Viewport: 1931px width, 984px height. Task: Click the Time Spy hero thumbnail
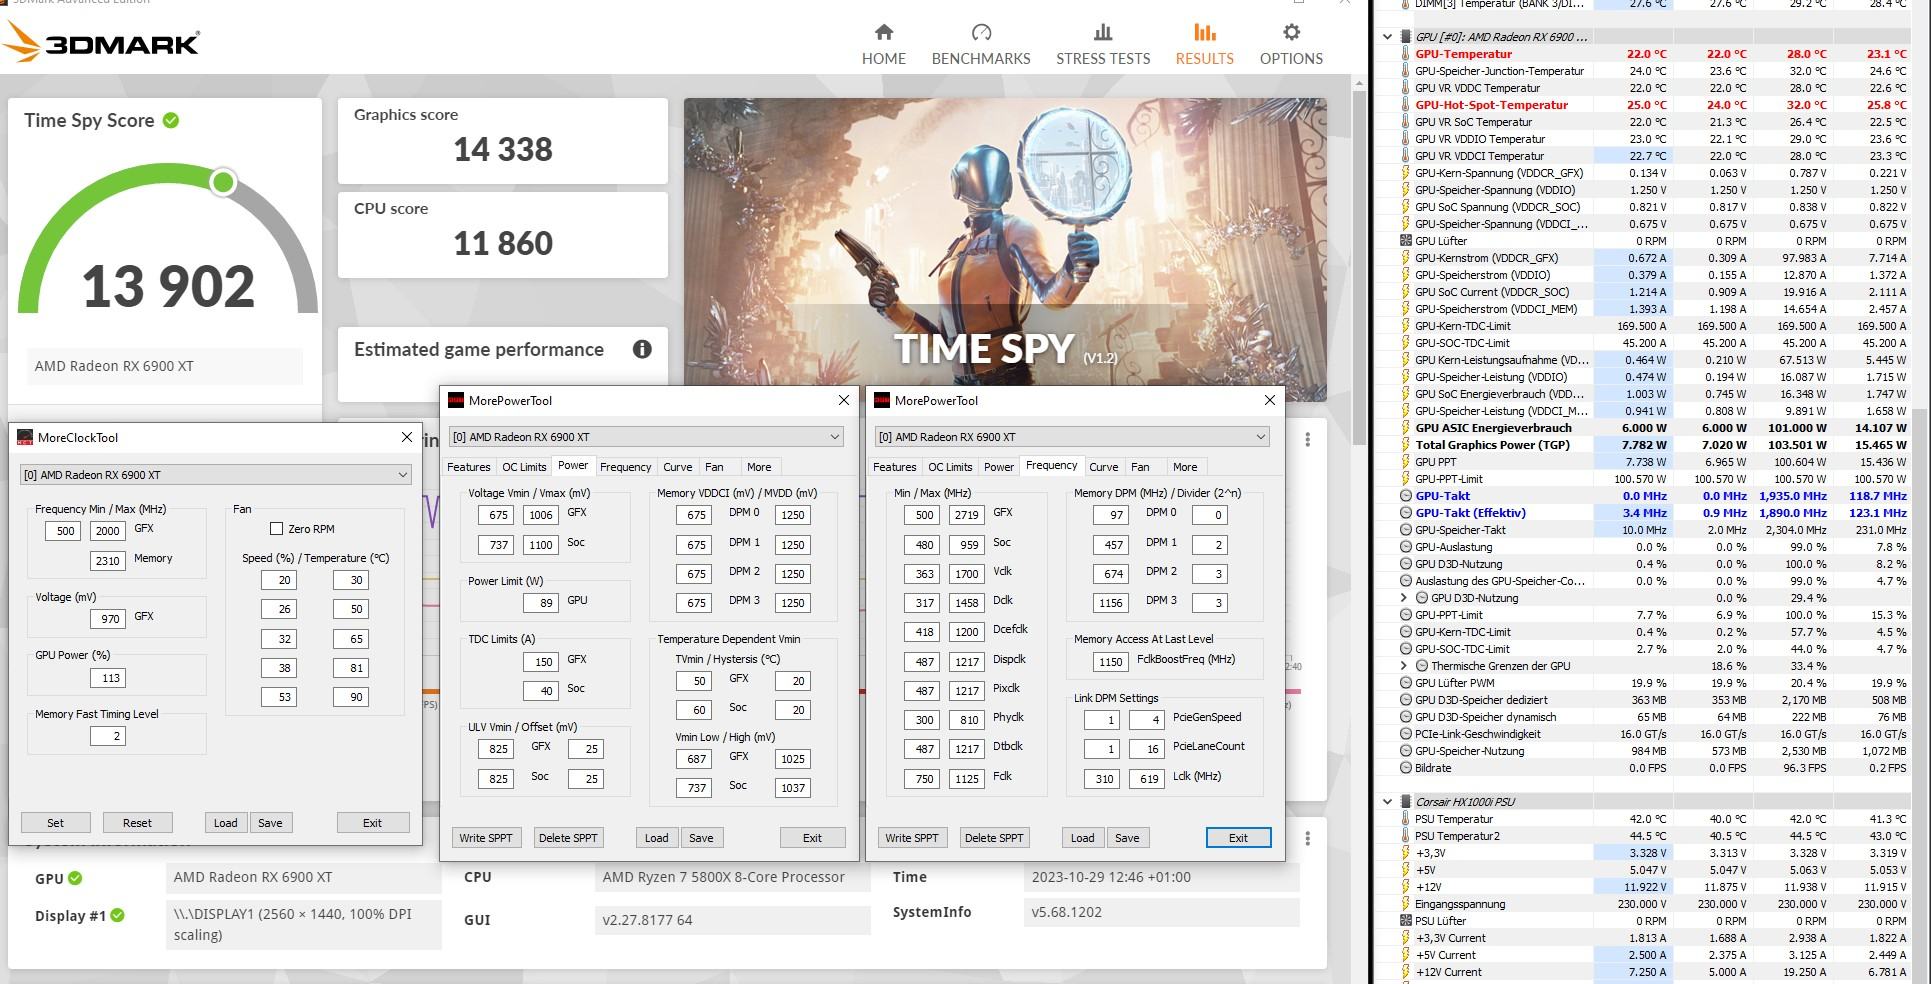1005,250
